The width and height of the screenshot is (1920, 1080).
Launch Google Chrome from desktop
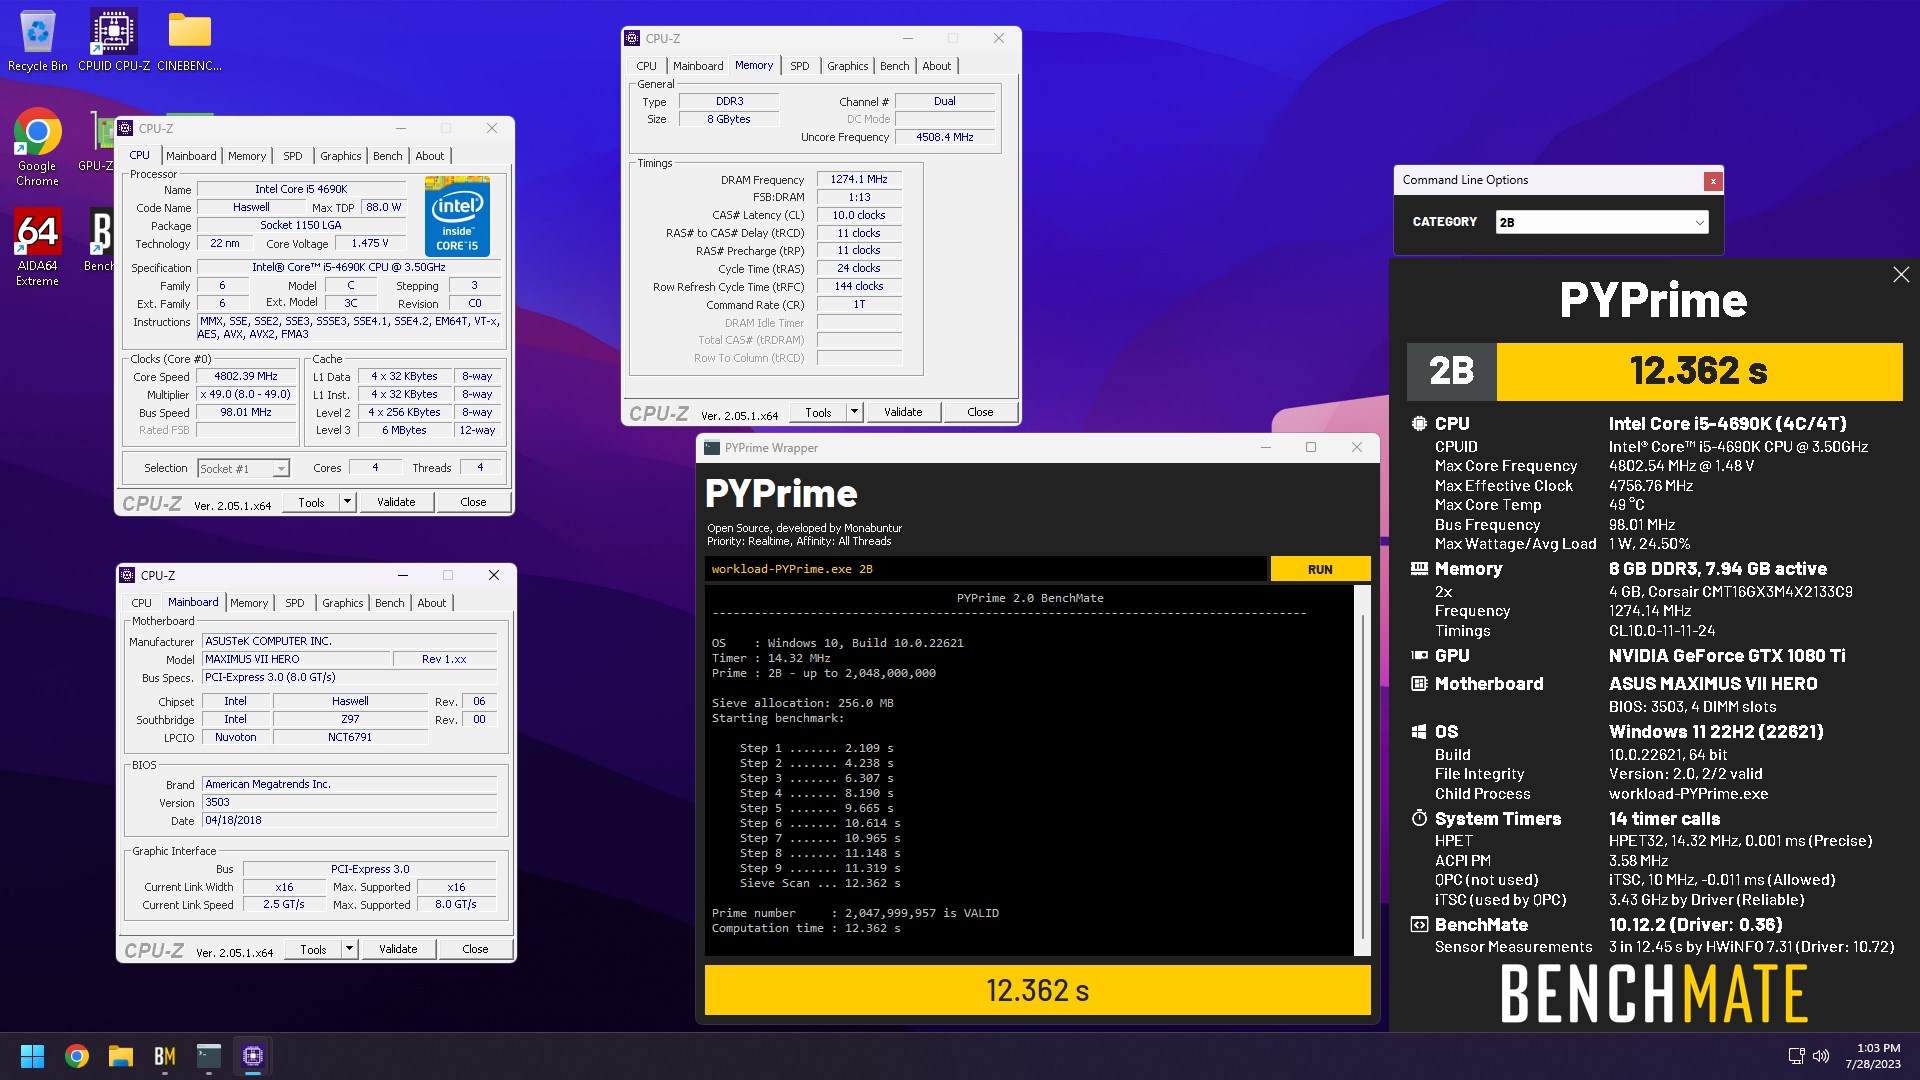coord(38,147)
